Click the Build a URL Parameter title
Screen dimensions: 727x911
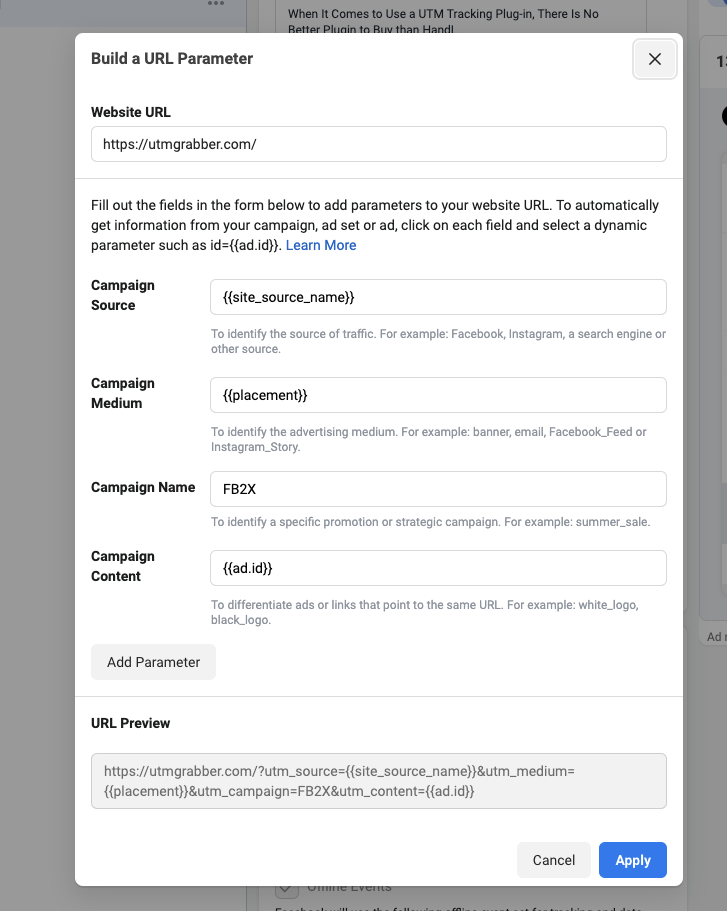coord(172,59)
